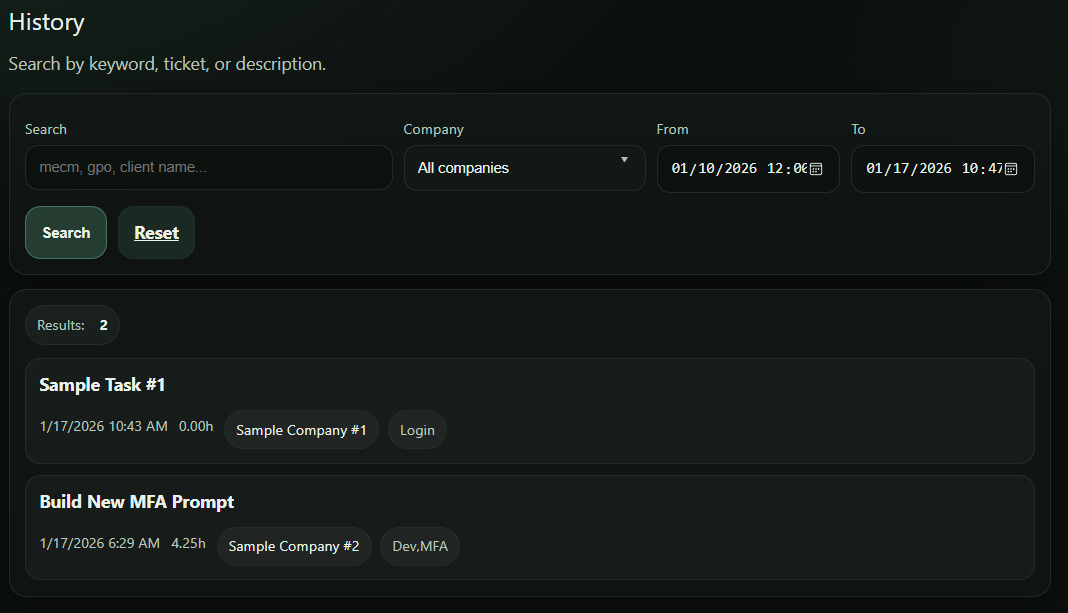Select the From date field to edit it
Screen dimensions: 1068x613
[712, 168]
